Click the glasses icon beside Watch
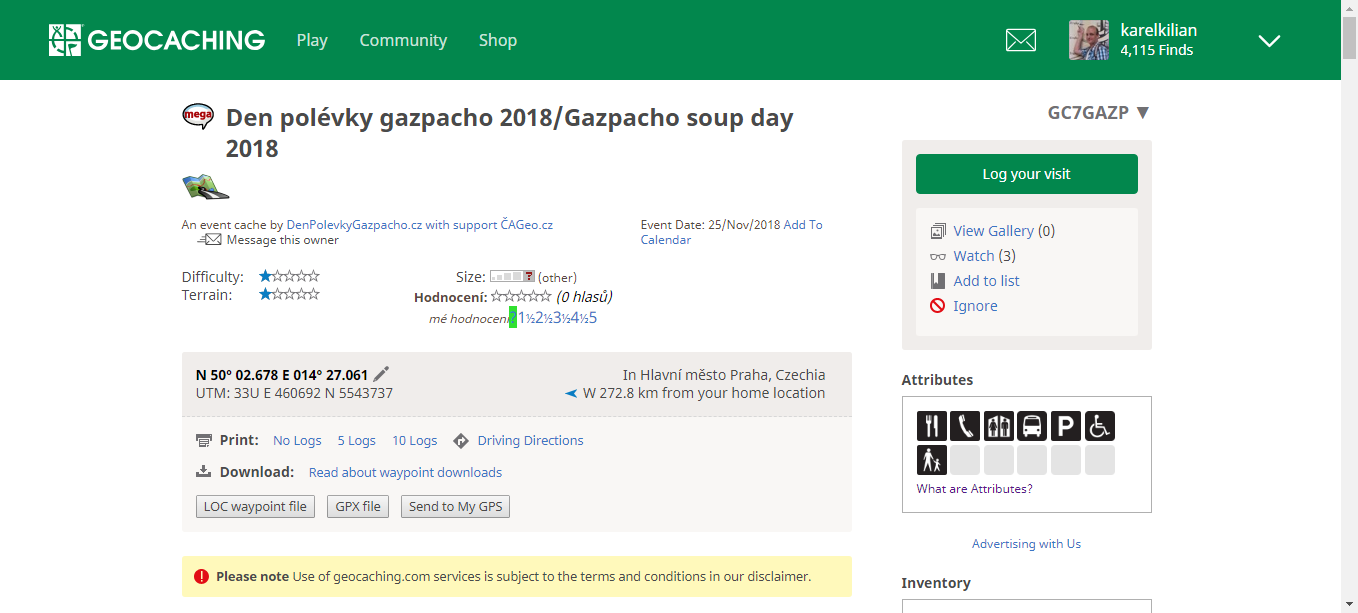This screenshot has width=1358, height=613. click(x=937, y=256)
